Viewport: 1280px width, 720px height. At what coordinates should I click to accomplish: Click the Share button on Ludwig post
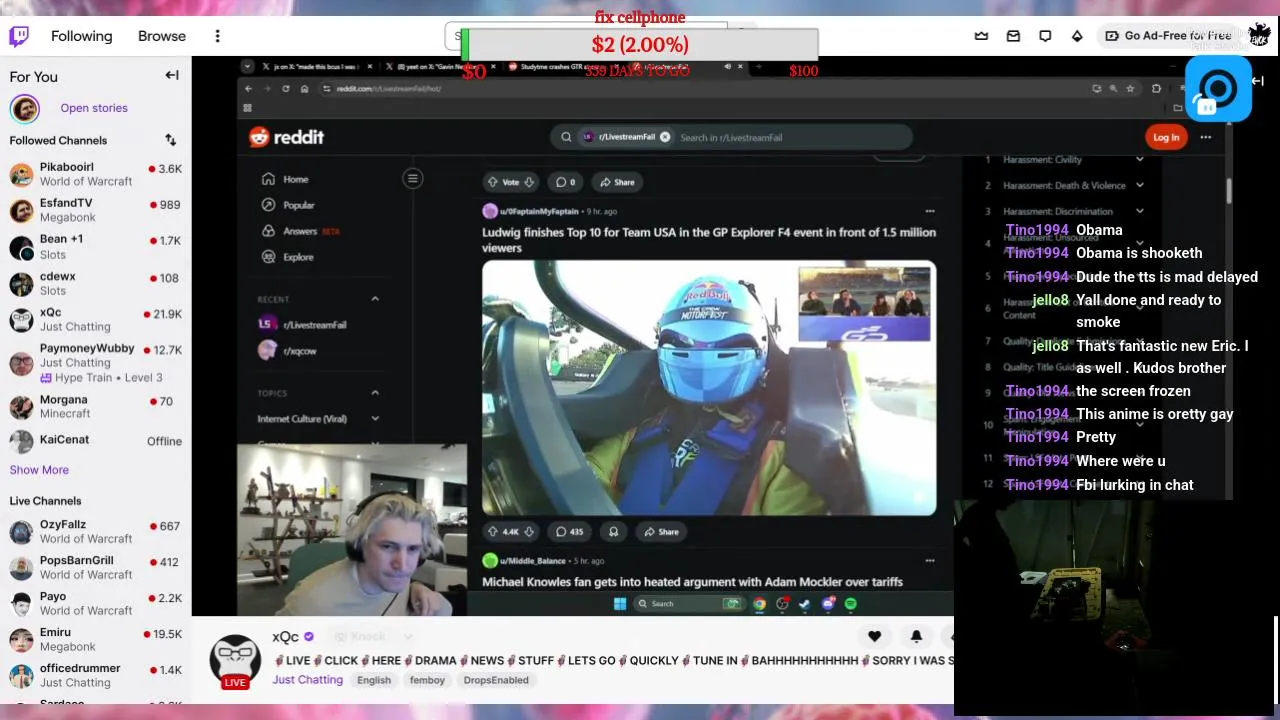[661, 532]
